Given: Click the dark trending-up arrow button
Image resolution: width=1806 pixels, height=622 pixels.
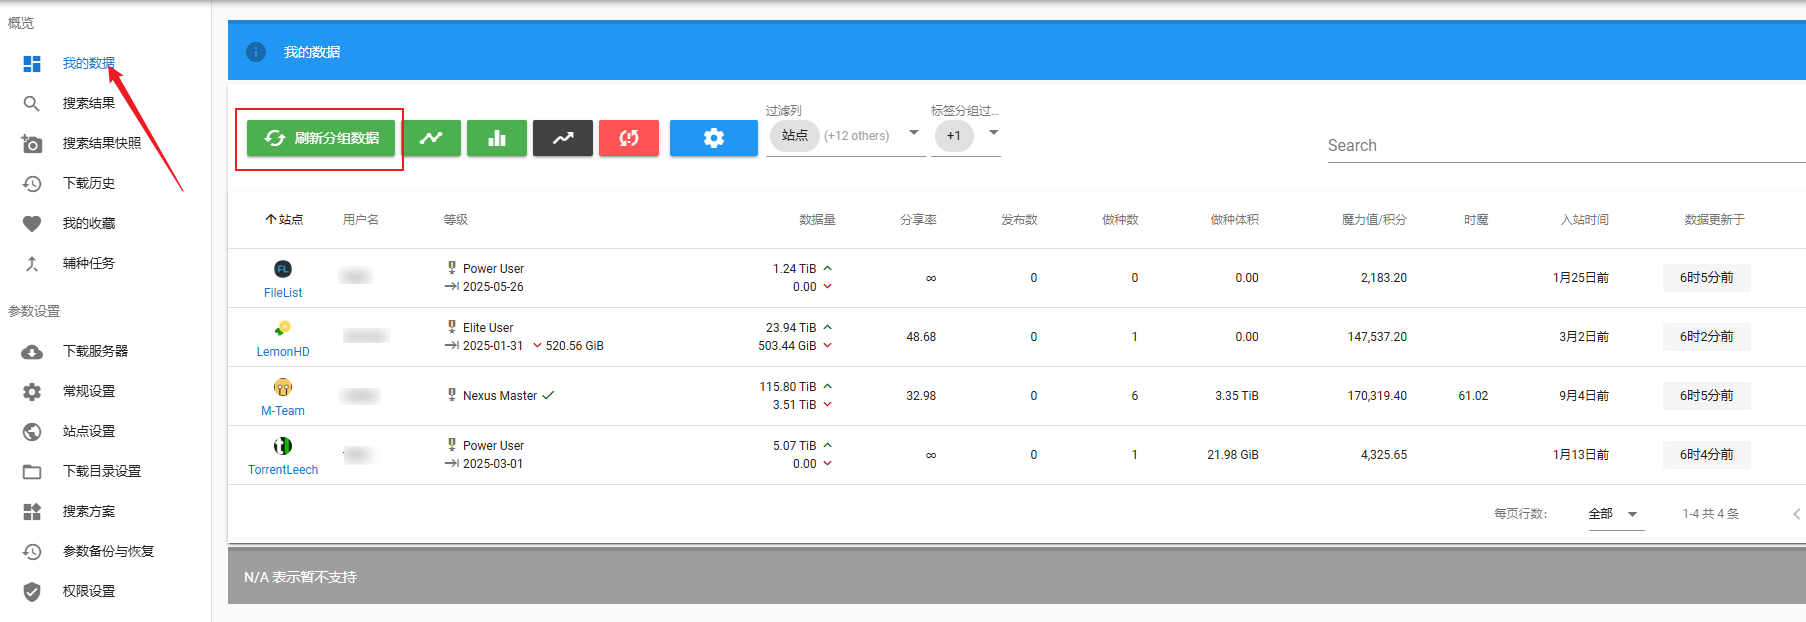Looking at the screenshot, I should point(563,138).
